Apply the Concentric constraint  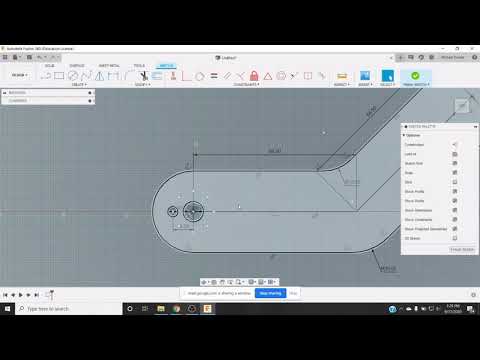[281, 76]
